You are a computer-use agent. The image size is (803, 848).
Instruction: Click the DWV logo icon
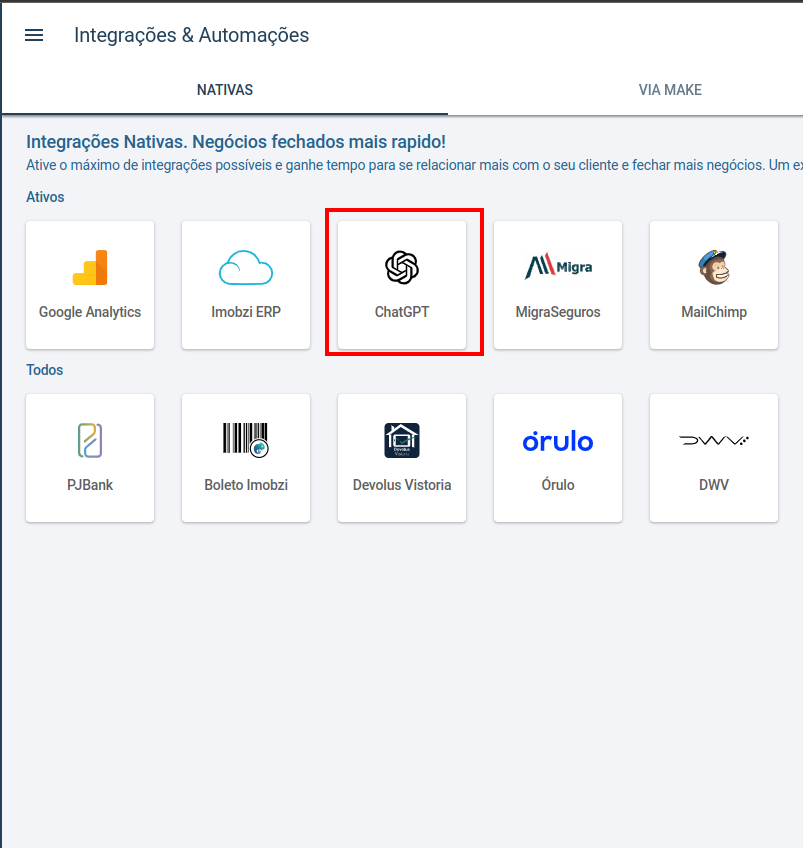(714, 440)
